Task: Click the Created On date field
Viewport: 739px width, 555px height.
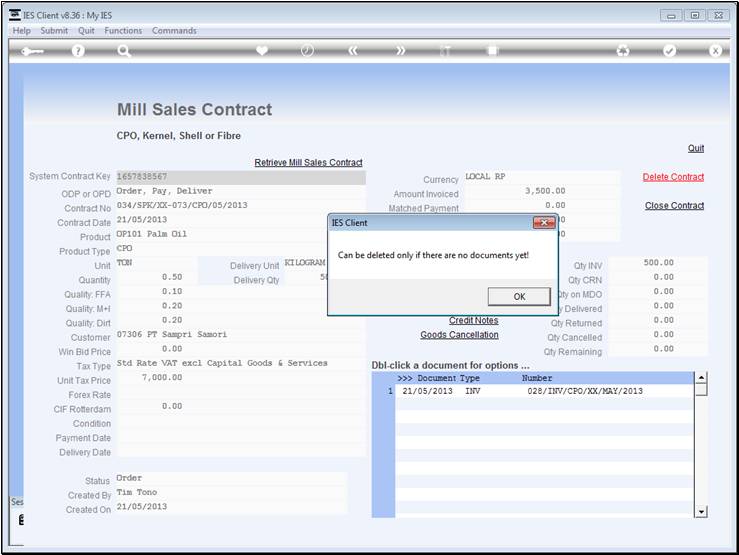Action: (231, 507)
